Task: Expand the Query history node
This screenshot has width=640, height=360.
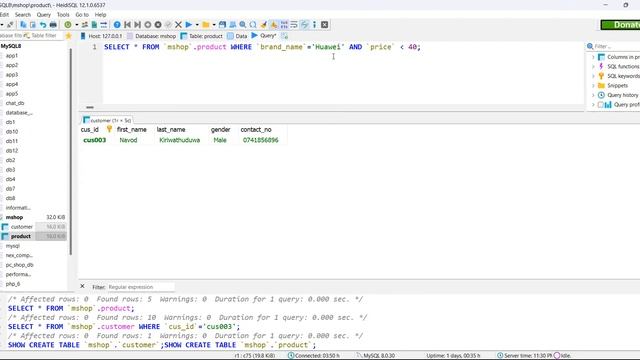Action: (593, 95)
